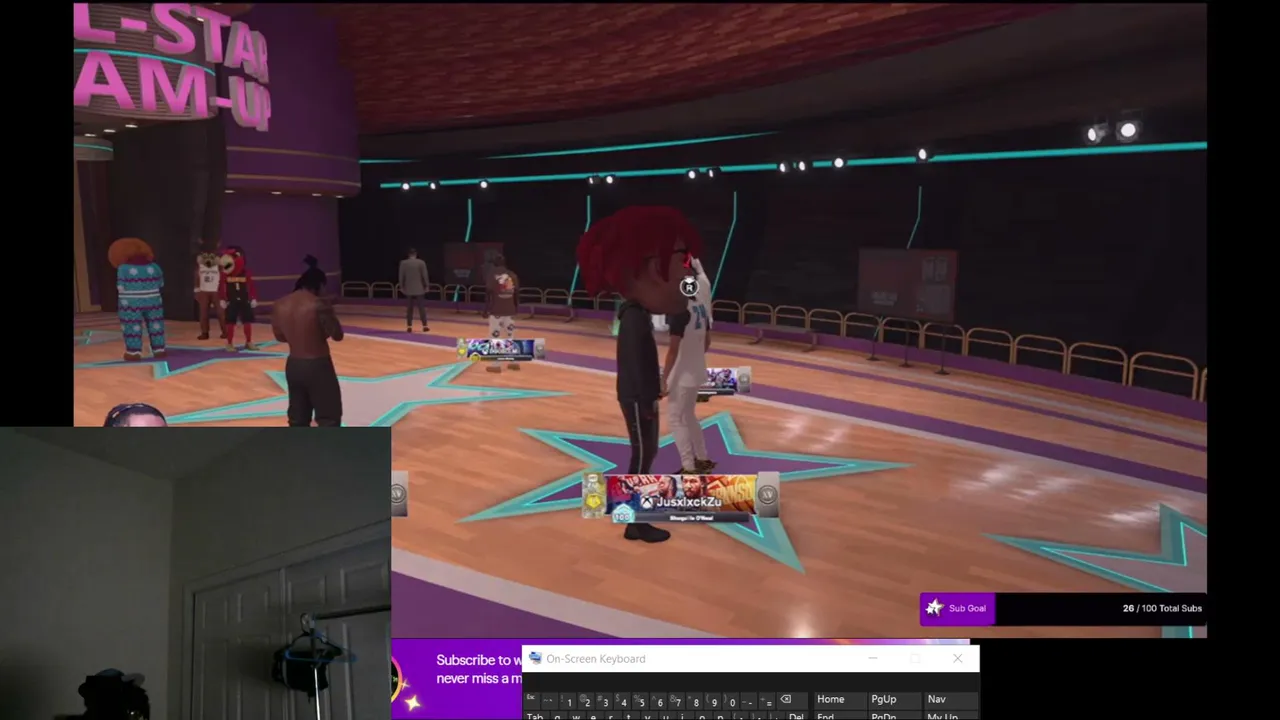
Task: Tap the 1 key on the On-Screen Keyboard
Action: click(569, 700)
